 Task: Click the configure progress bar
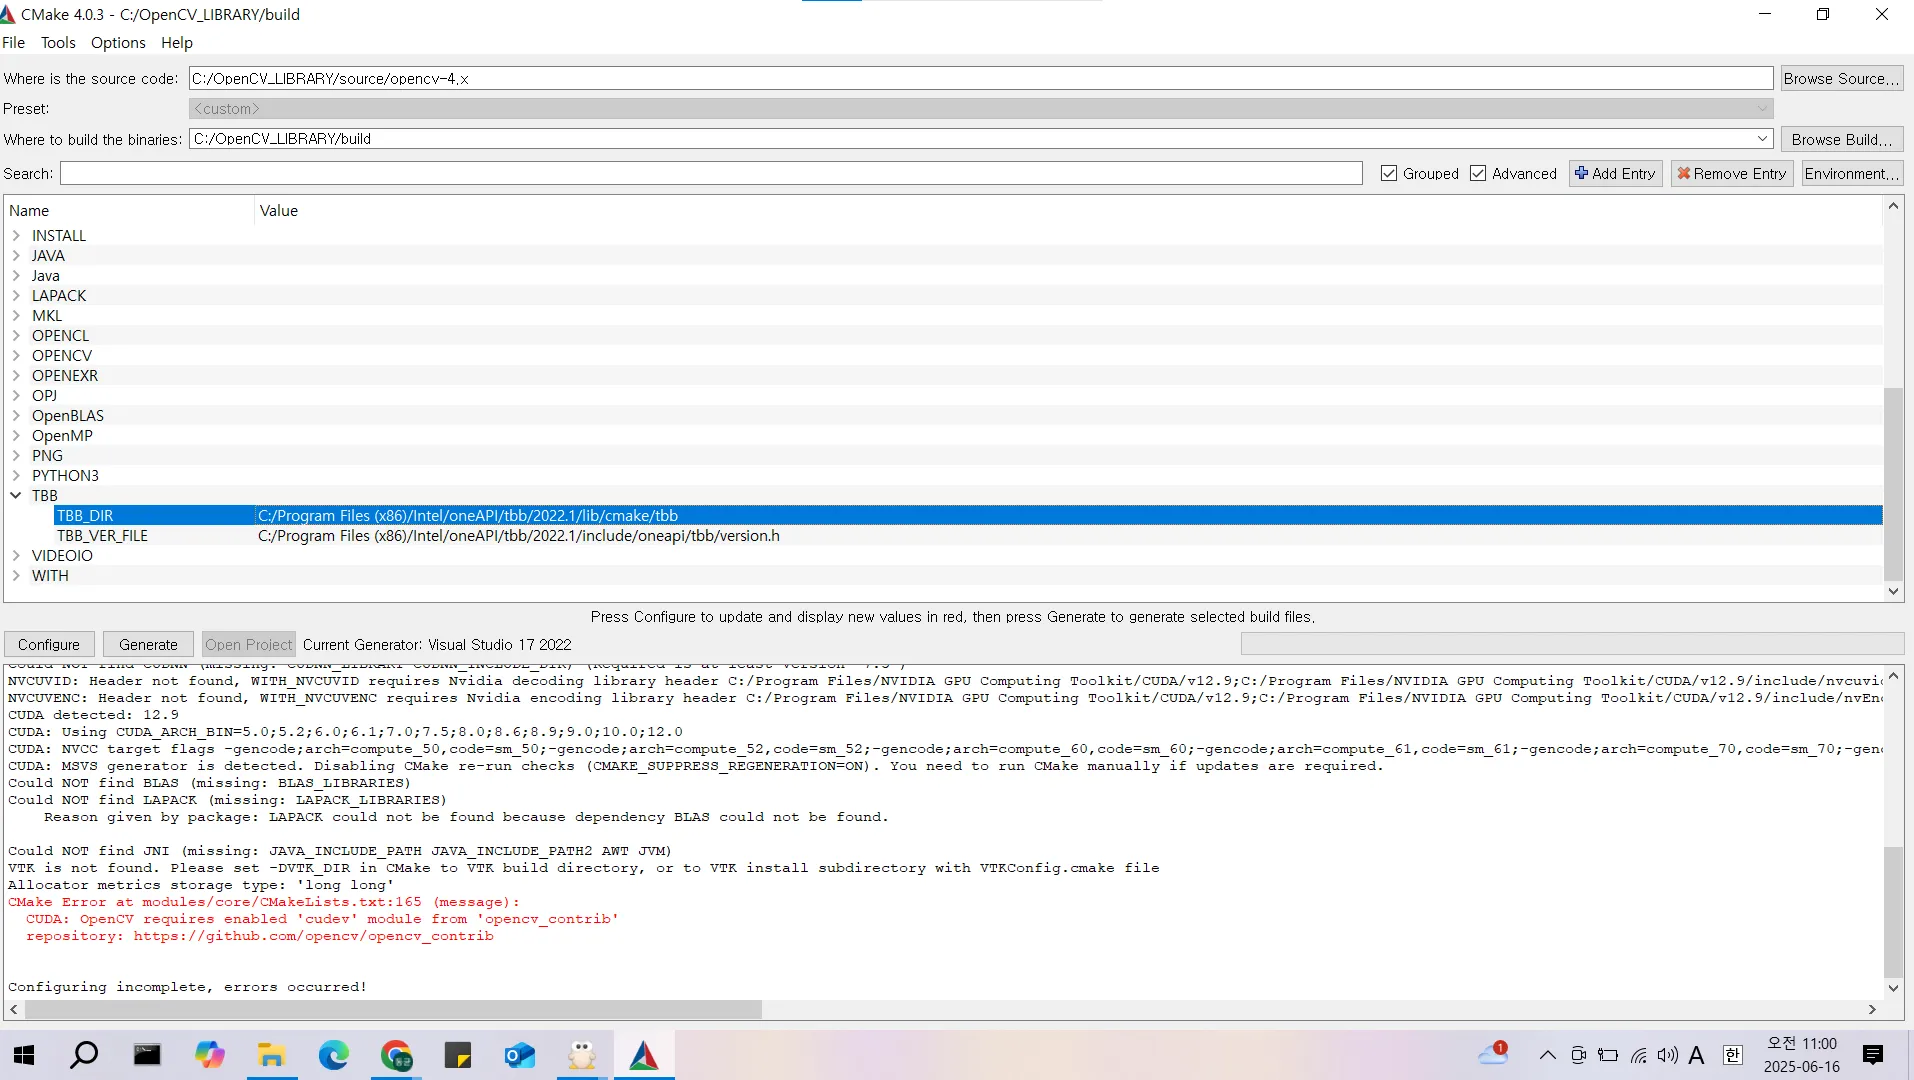tap(1572, 644)
